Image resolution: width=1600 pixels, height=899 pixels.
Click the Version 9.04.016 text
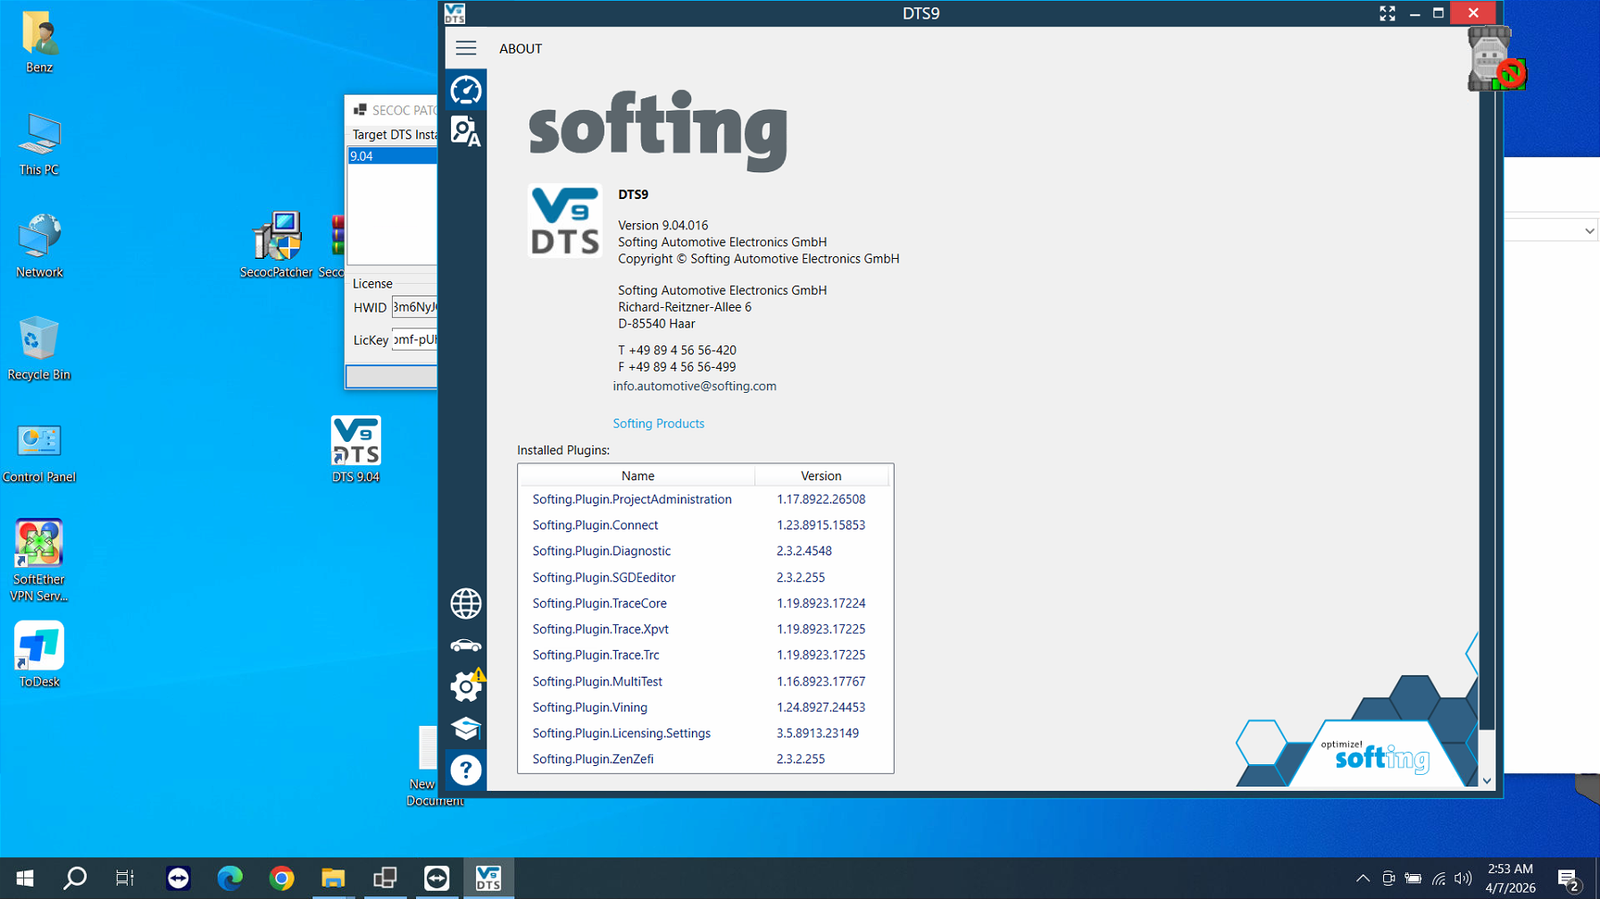[663, 226]
